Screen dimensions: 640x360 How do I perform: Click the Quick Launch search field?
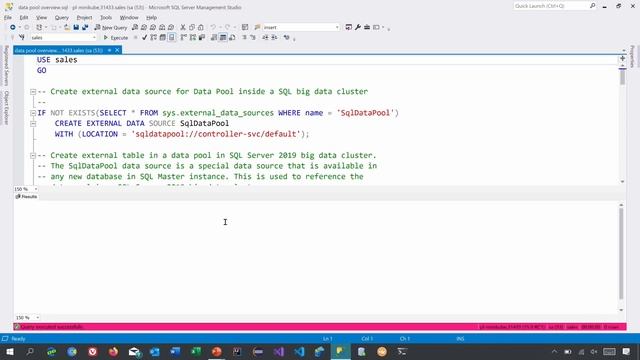551,6
